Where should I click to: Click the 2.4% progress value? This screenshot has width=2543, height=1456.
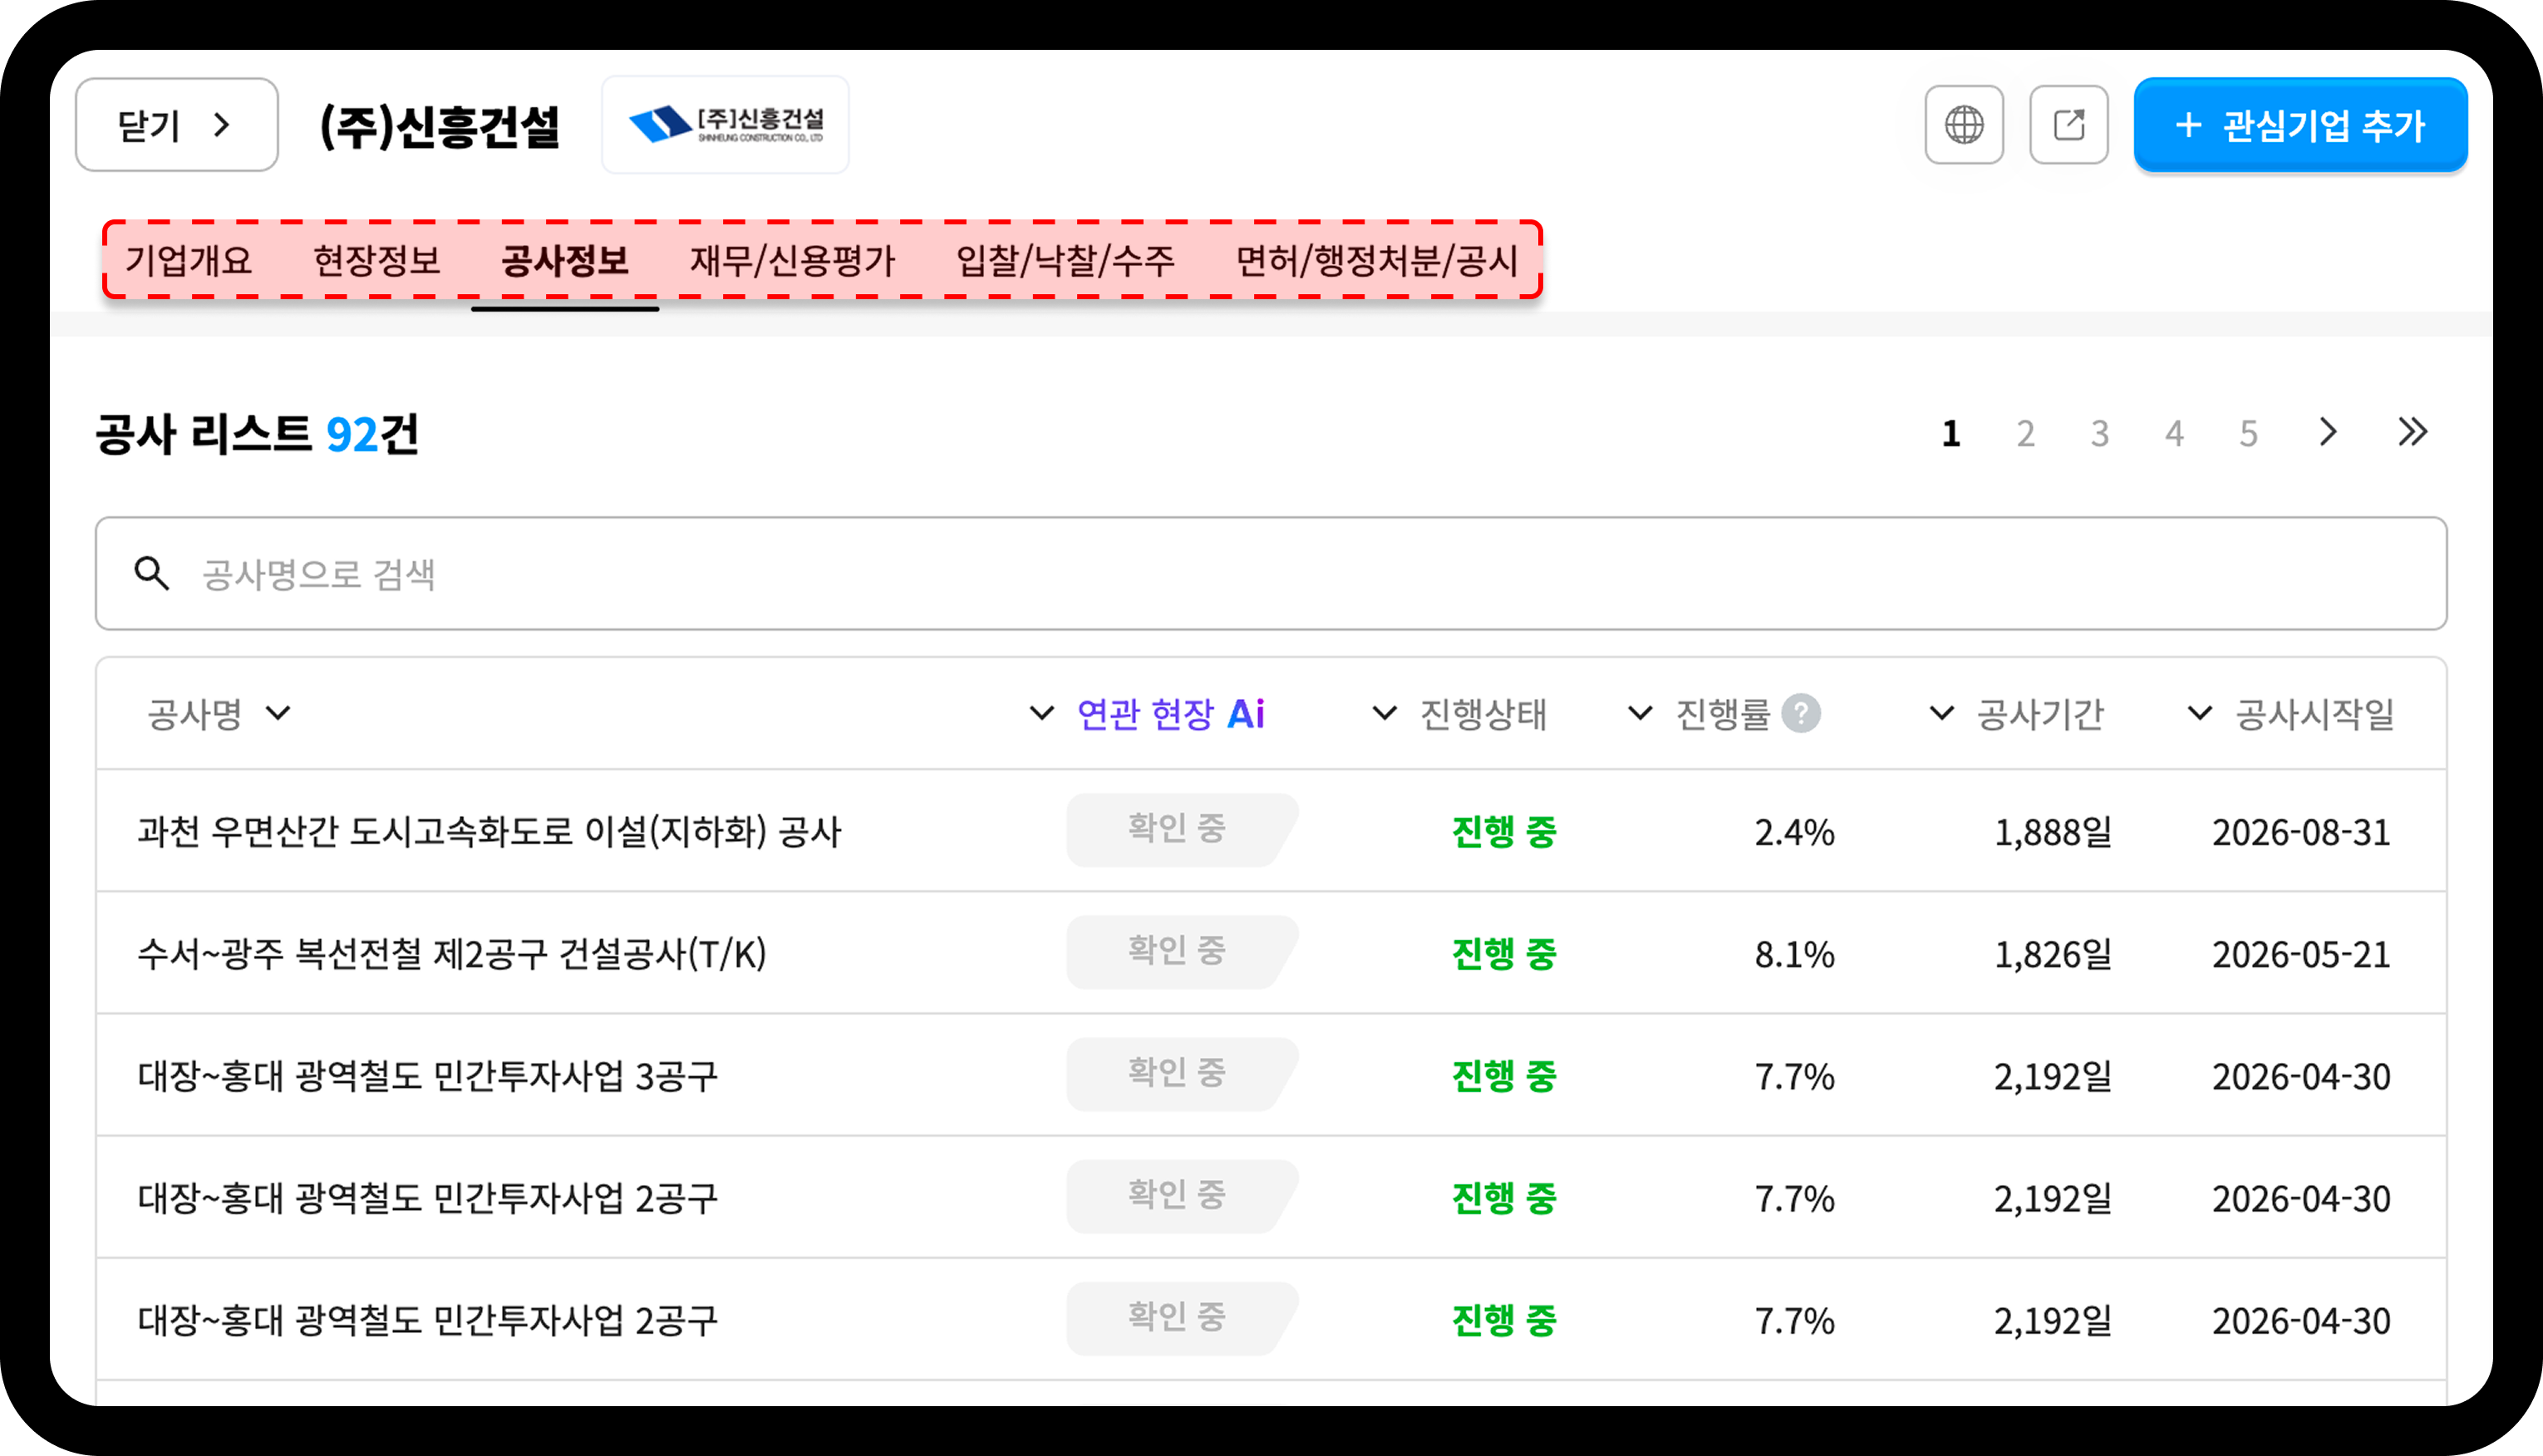tap(1795, 833)
